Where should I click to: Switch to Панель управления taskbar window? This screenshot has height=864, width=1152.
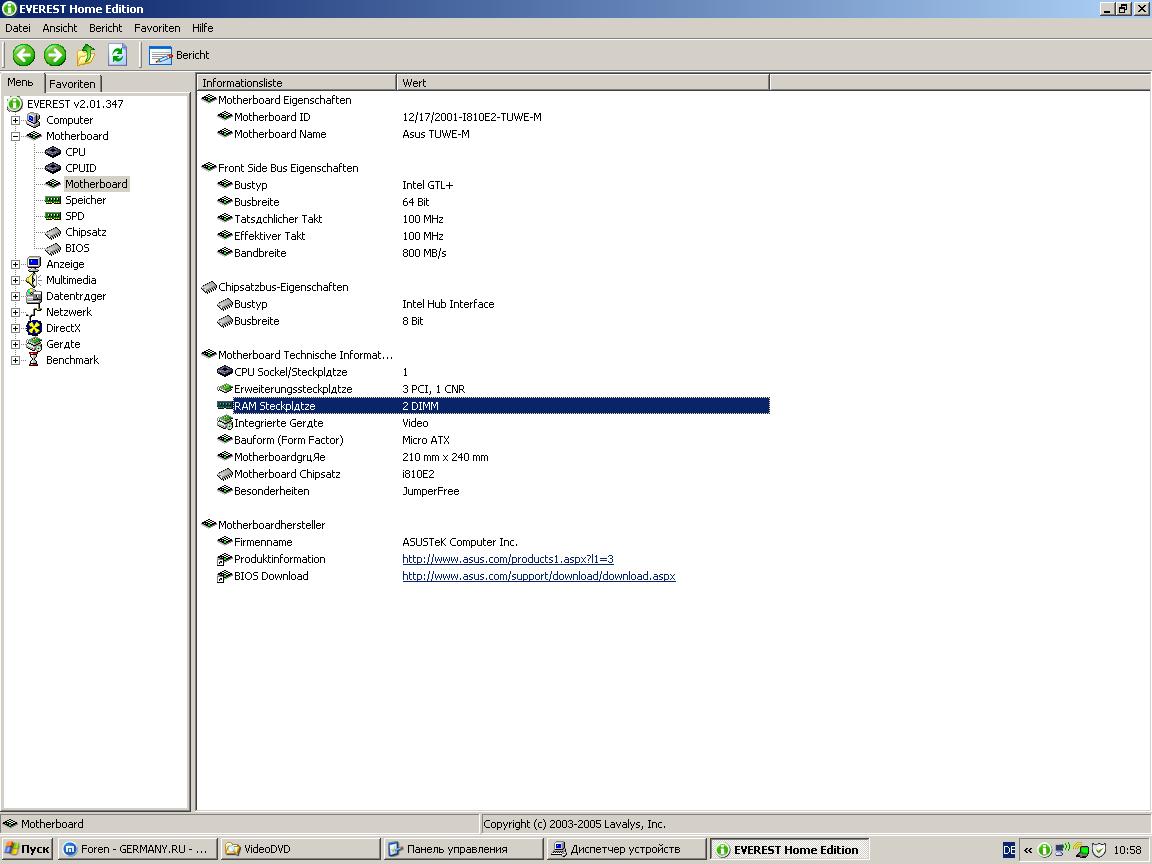coord(464,849)
